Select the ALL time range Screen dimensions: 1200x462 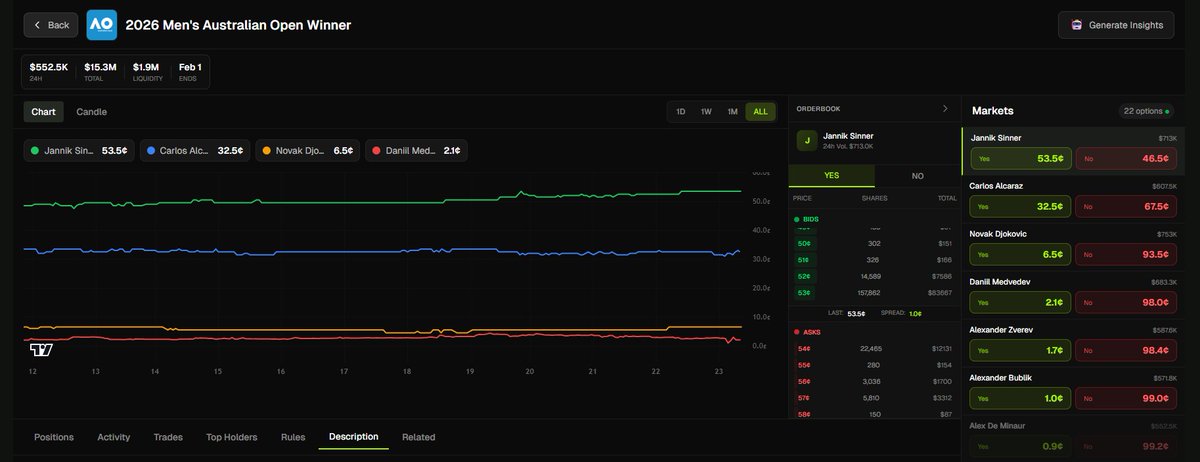click(x=760, y=112)
